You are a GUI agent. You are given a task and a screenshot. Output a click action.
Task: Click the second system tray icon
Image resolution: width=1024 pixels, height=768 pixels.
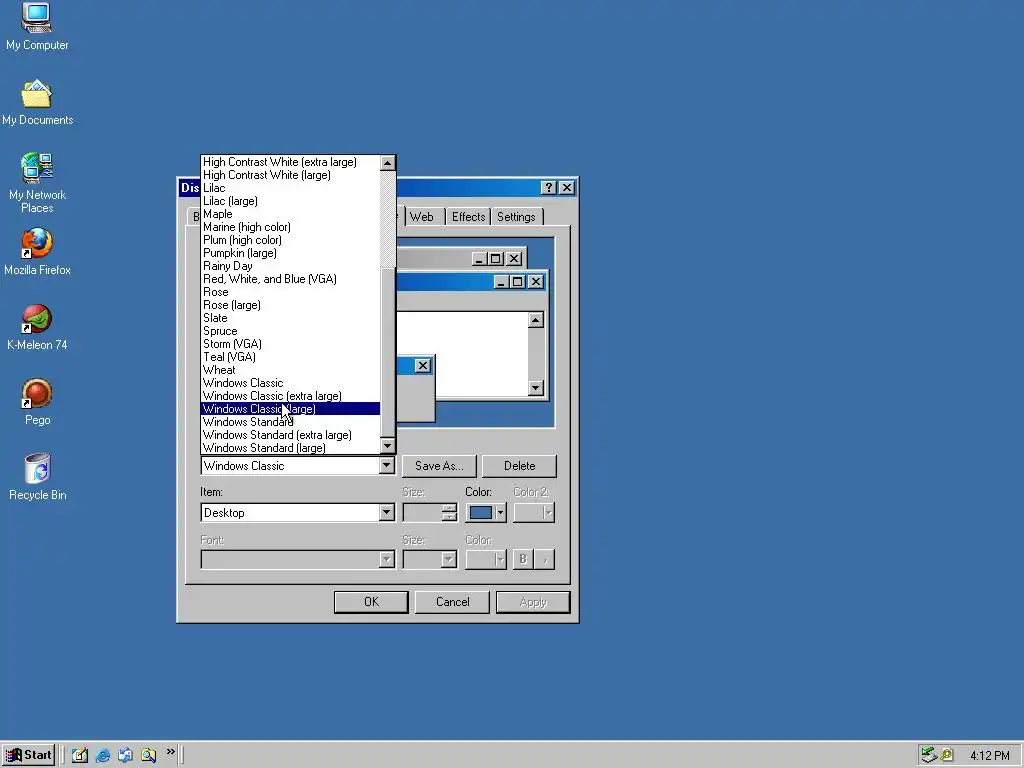(x=947, y=755)
